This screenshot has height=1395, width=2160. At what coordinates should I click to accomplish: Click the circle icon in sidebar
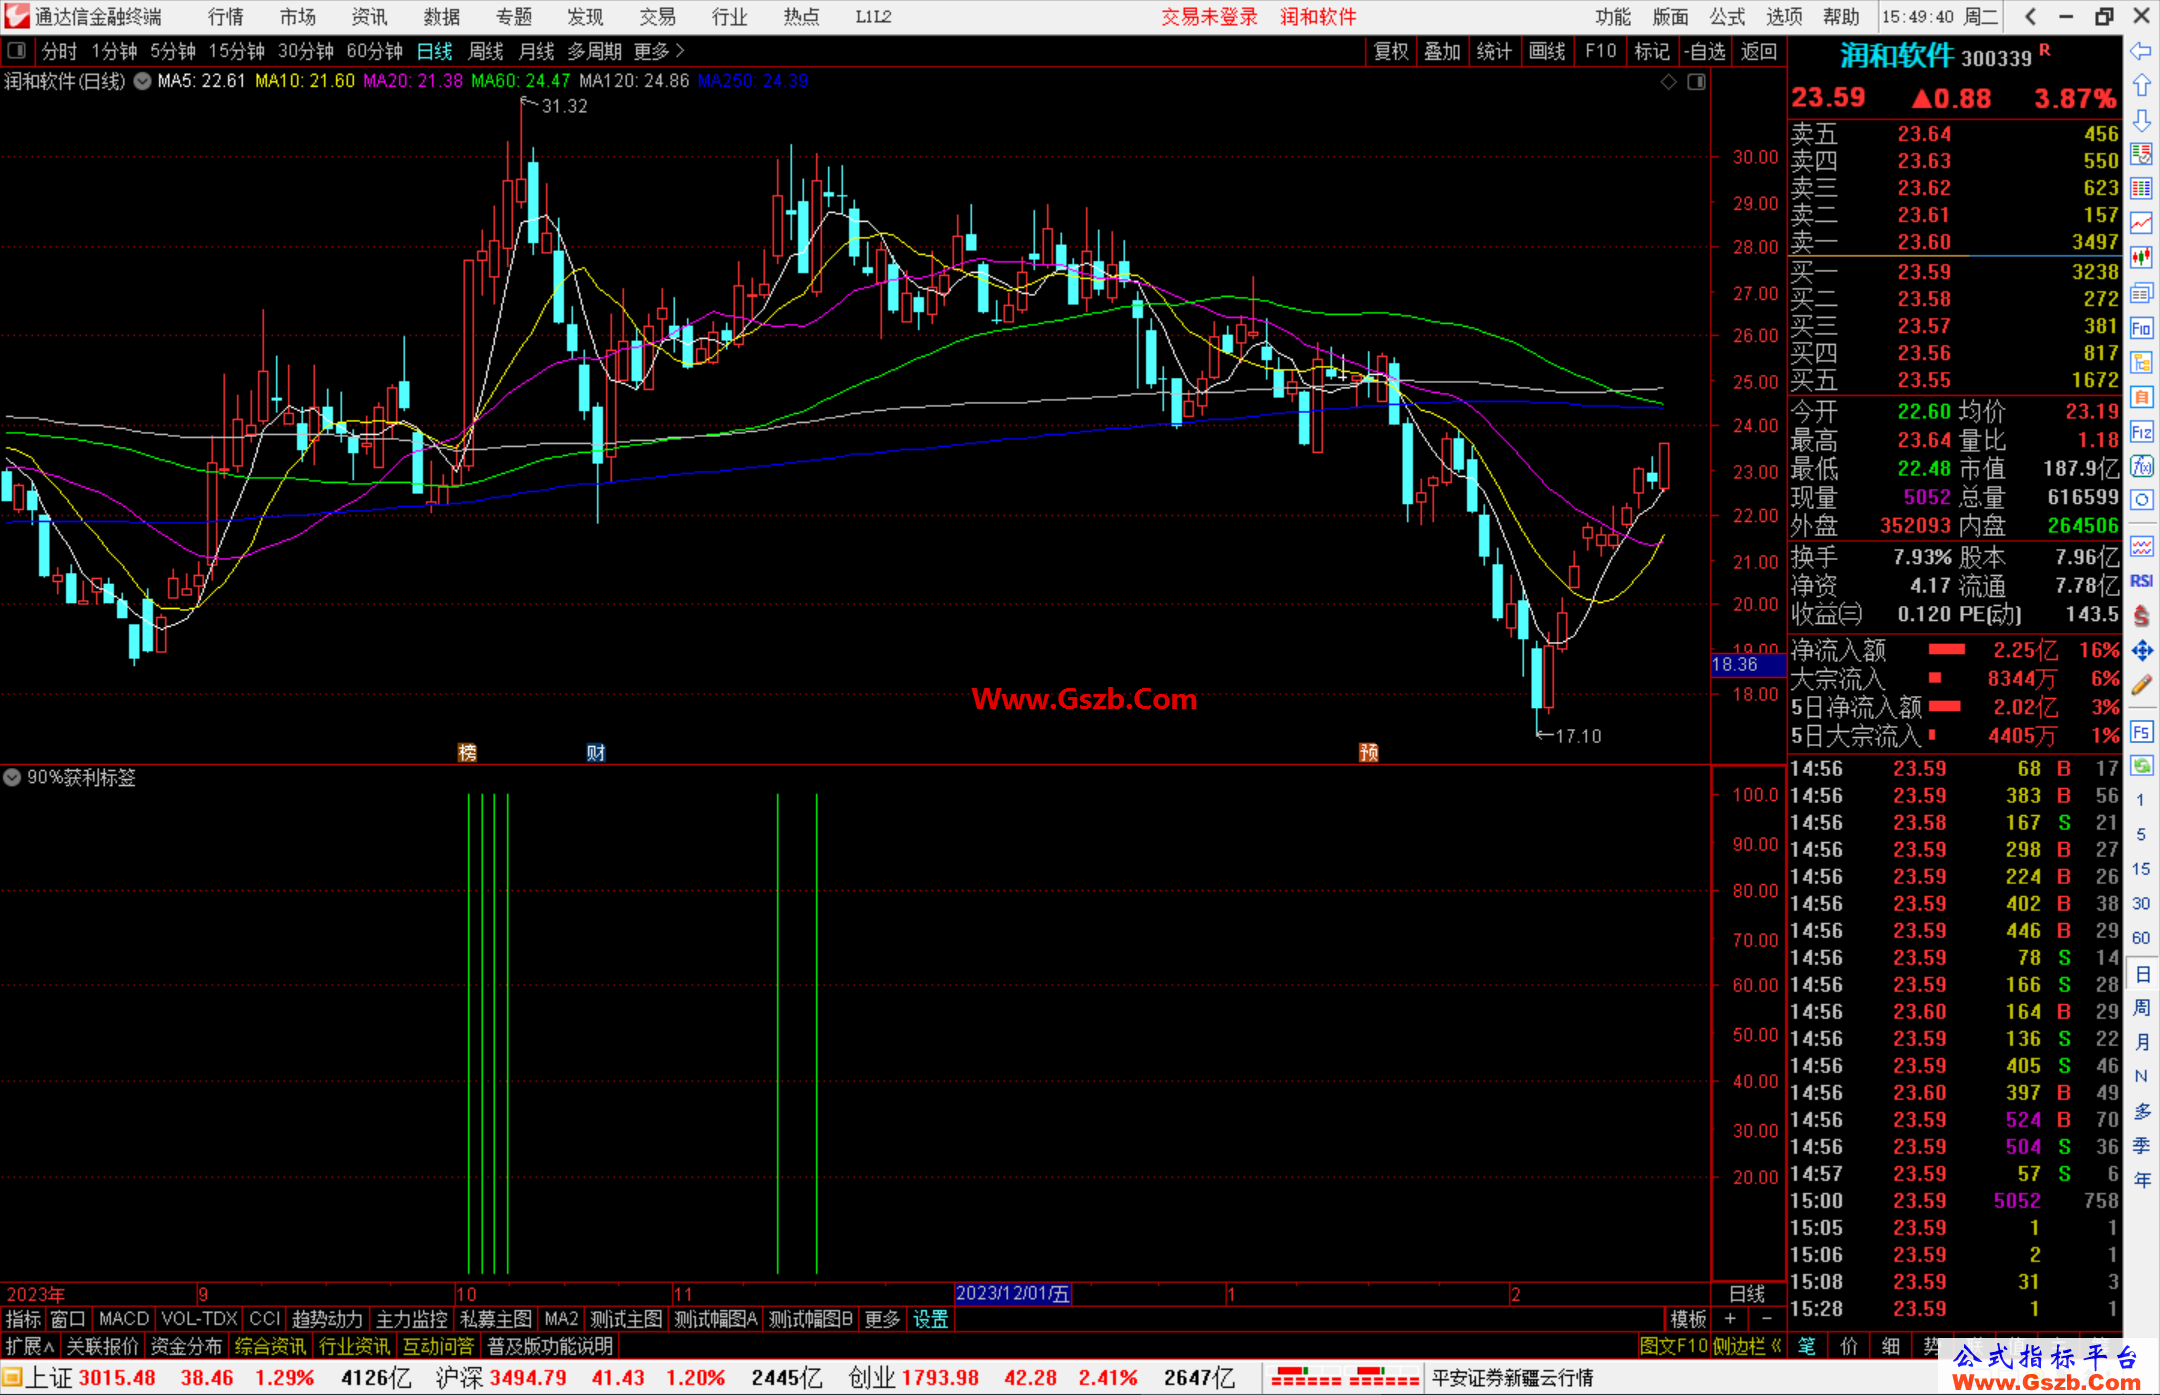[x=2141, y=500]
